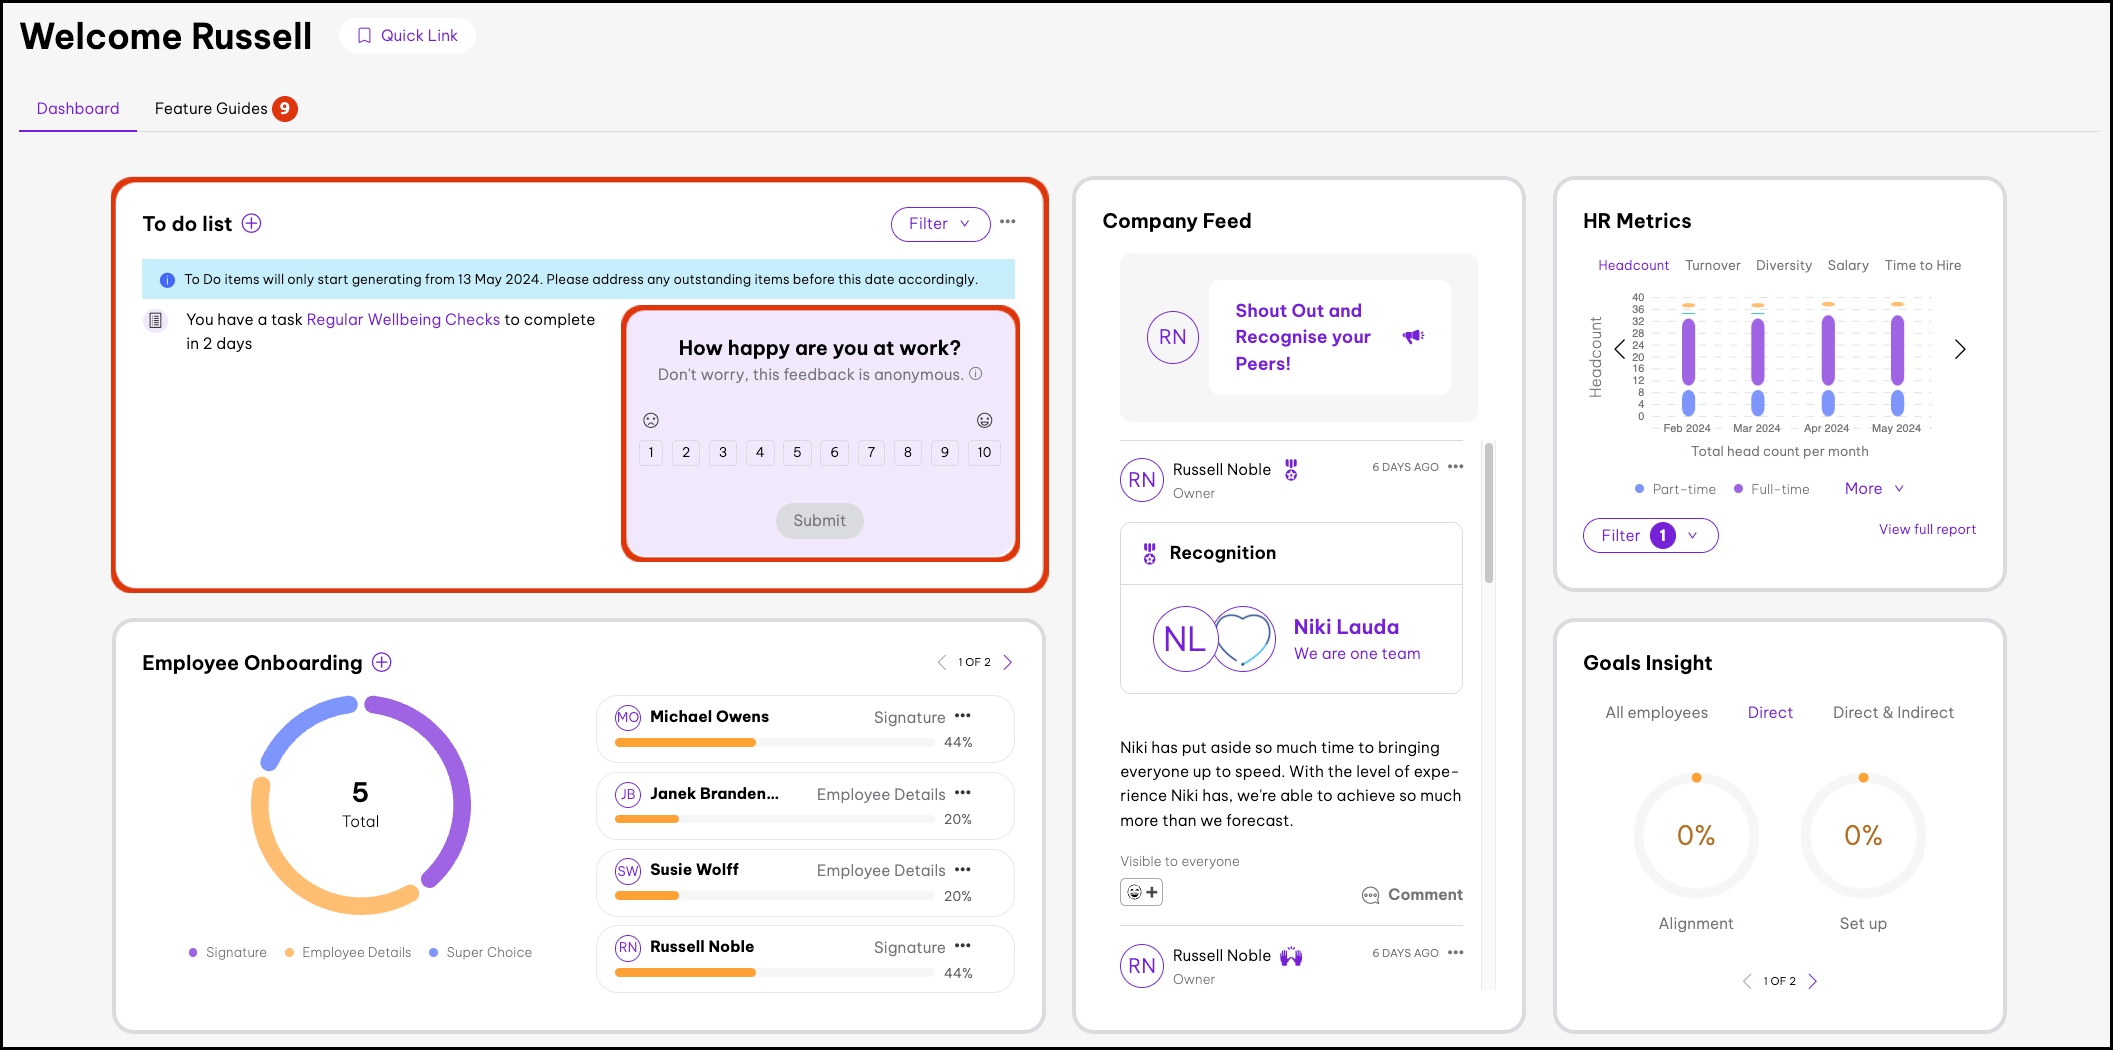
Task: Click Susie Wolff's onboarding progress bar
Action: point(774,896)
